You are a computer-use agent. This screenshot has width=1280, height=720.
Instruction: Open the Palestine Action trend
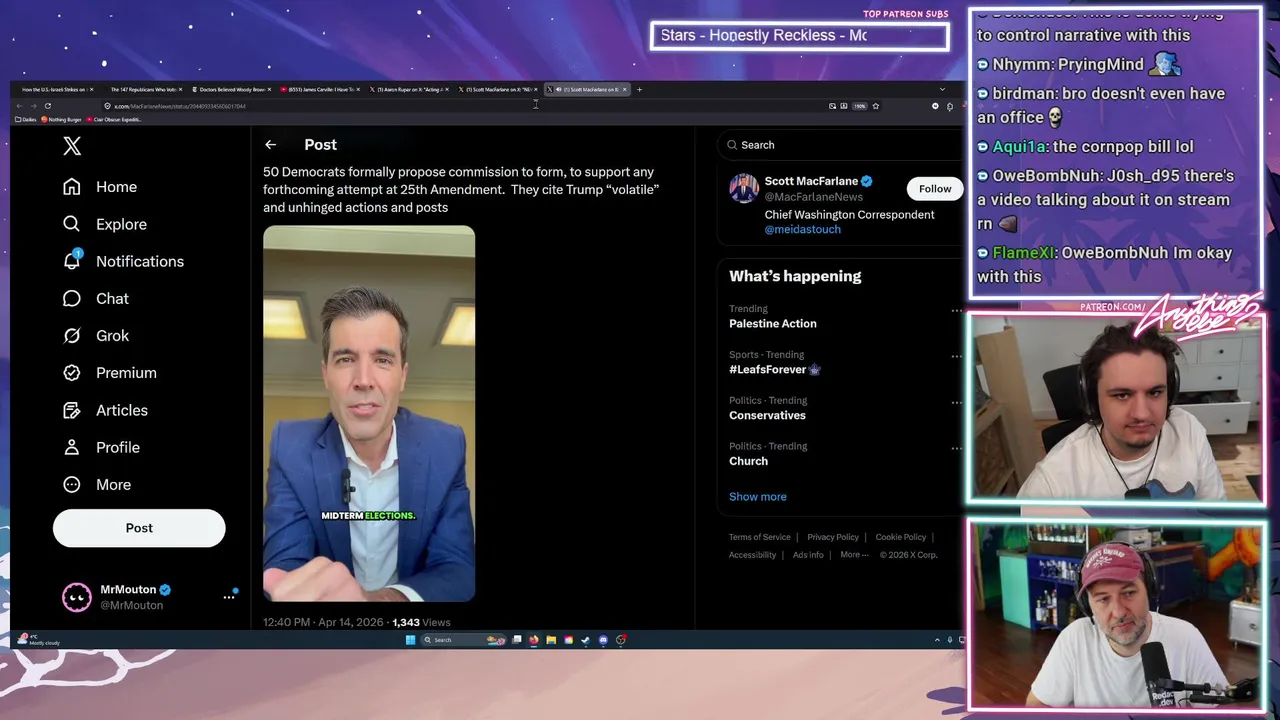click(x=773, y=324)
